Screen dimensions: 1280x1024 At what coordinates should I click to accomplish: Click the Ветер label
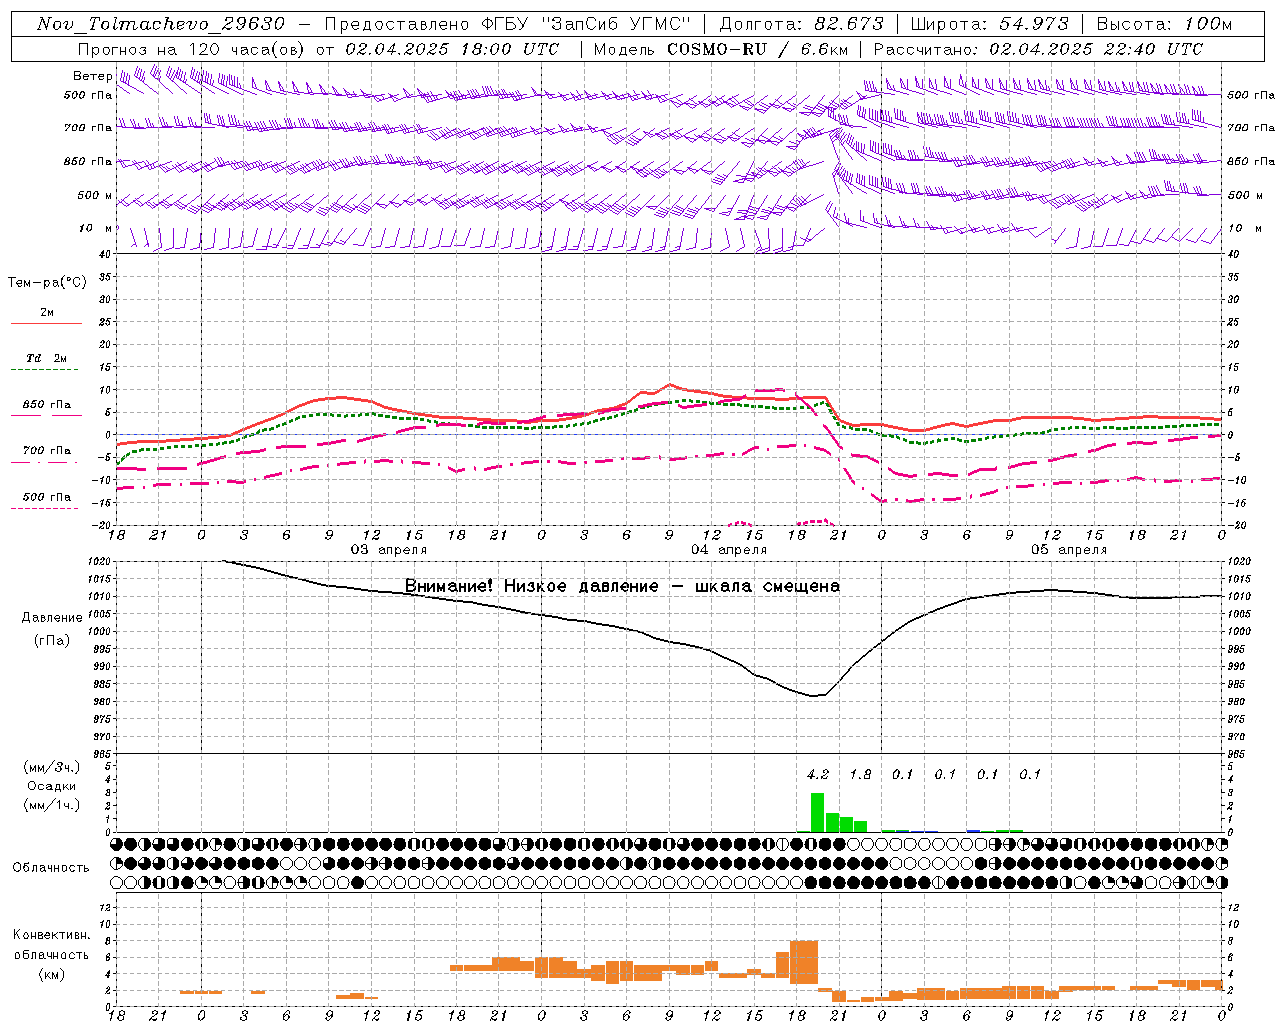click(x=93, y=76)
